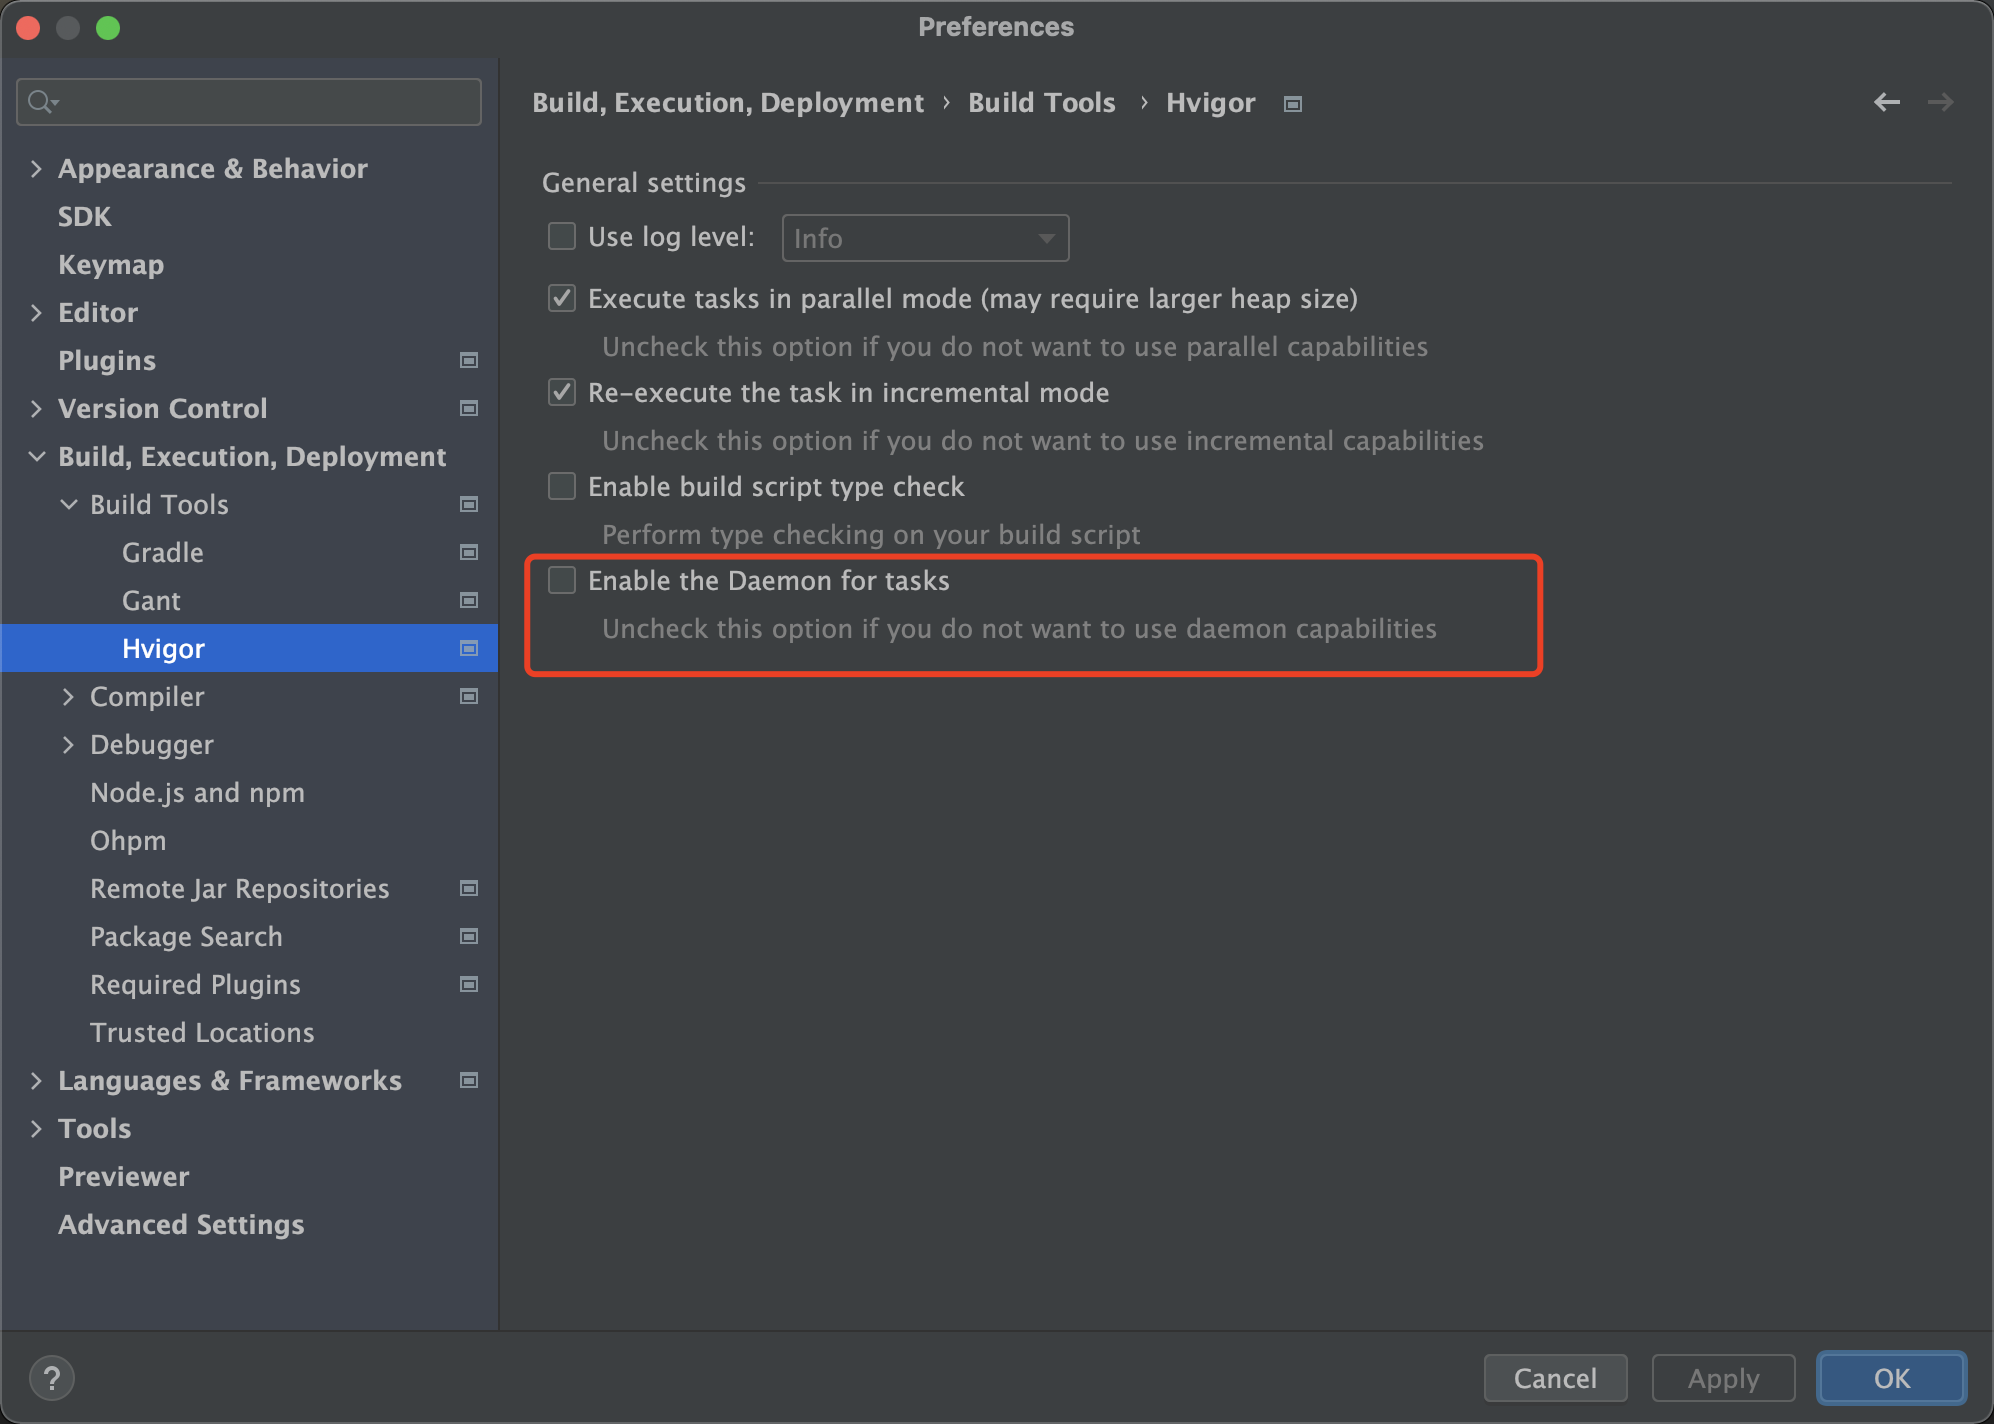Click the back navigation arrow
Screen dimensions: 1994x1424
pyautogui.click(x=1886, y=102)
